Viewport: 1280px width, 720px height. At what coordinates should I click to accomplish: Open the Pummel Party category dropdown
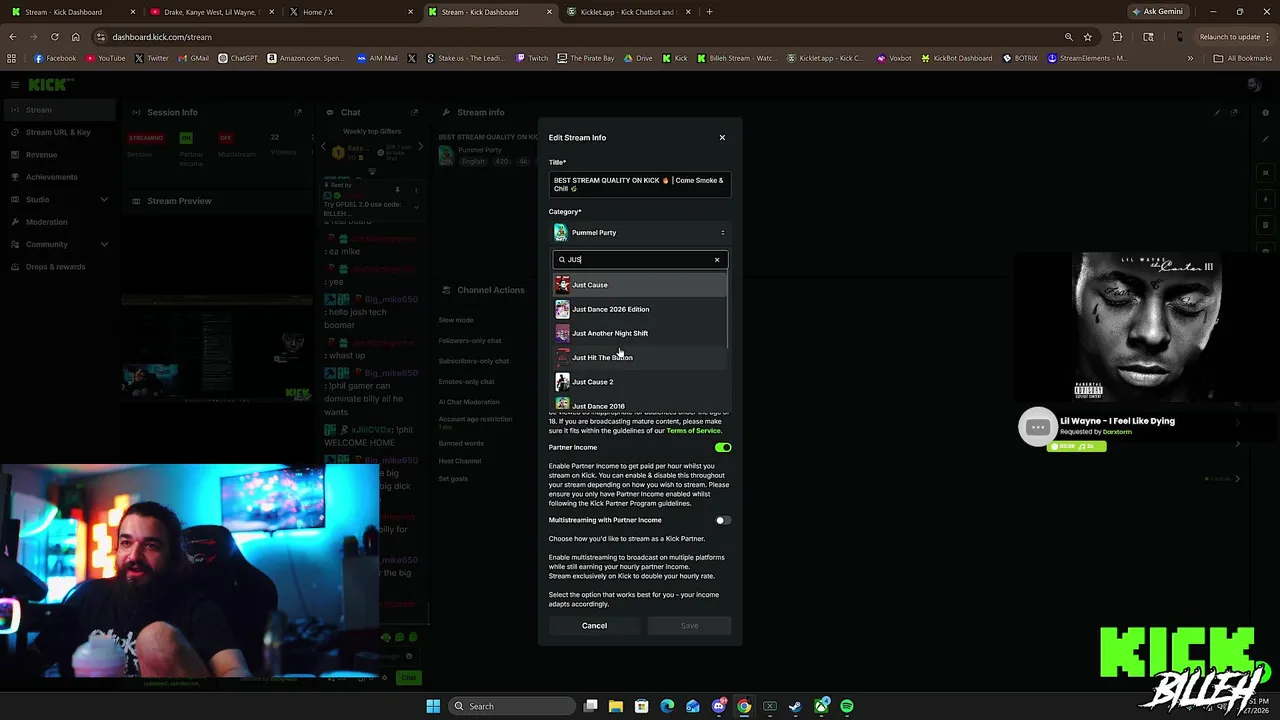coord(640,233)
